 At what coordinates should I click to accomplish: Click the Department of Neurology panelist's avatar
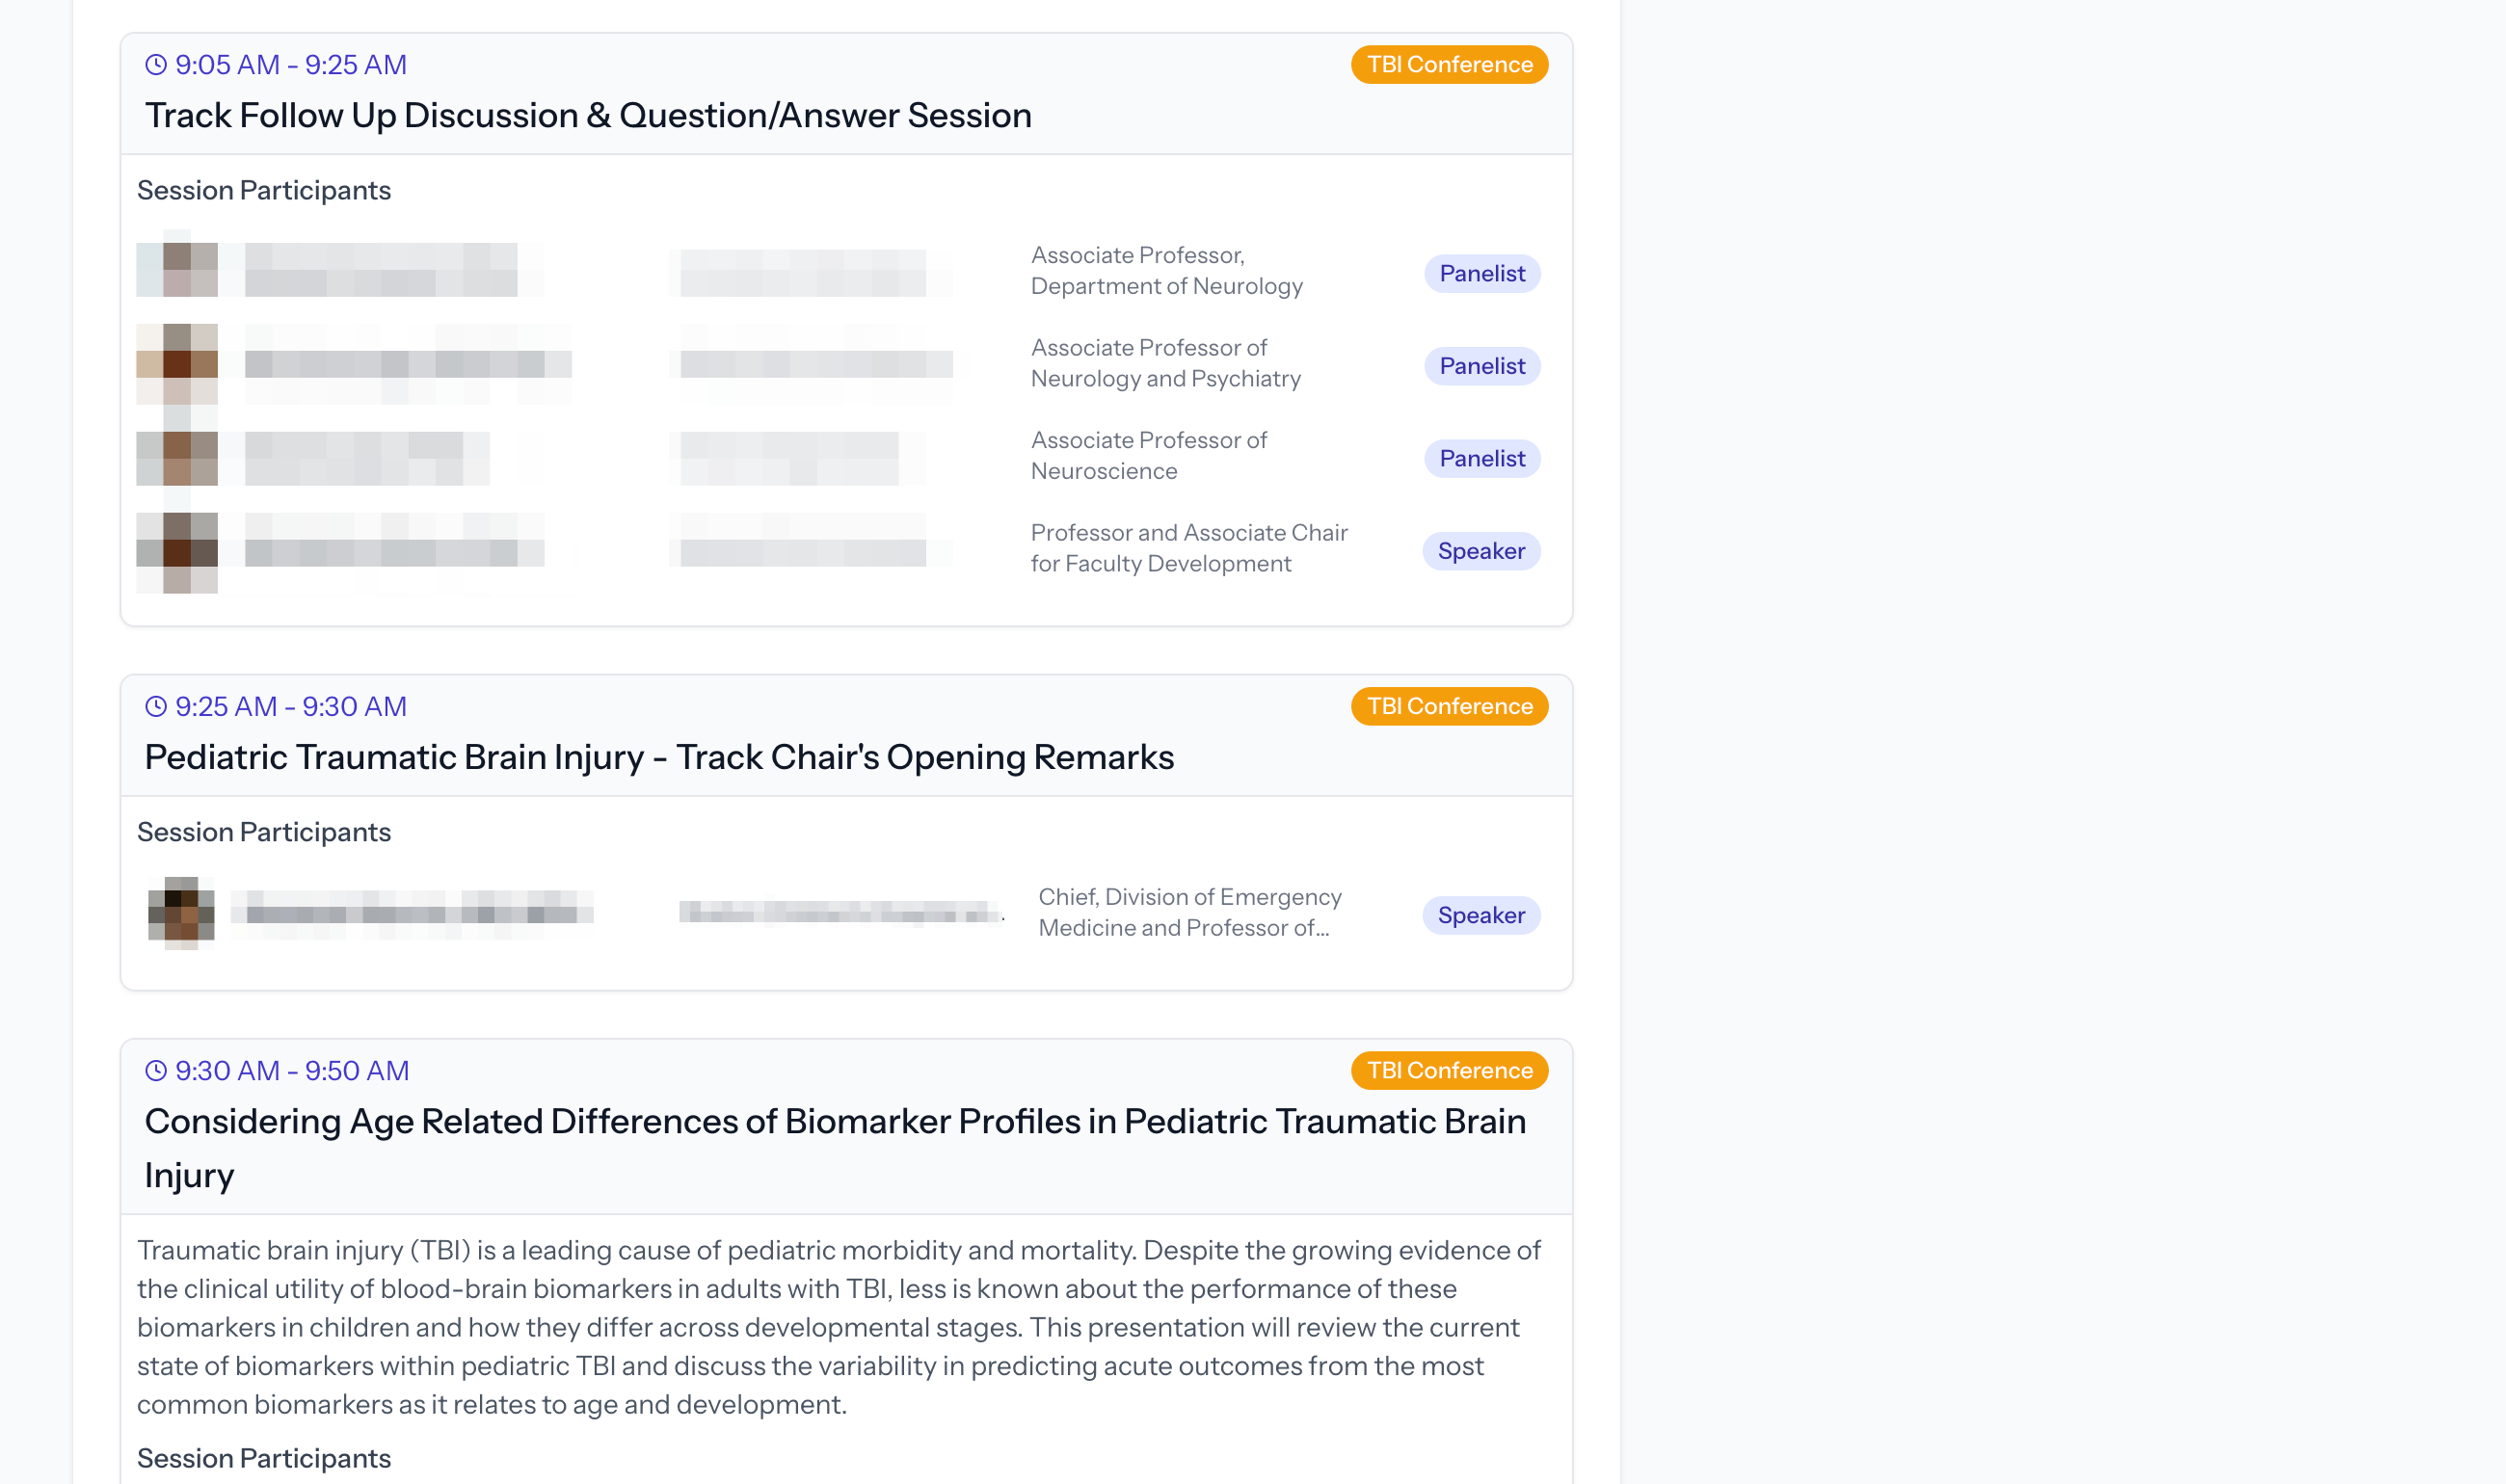coord(178,270)
